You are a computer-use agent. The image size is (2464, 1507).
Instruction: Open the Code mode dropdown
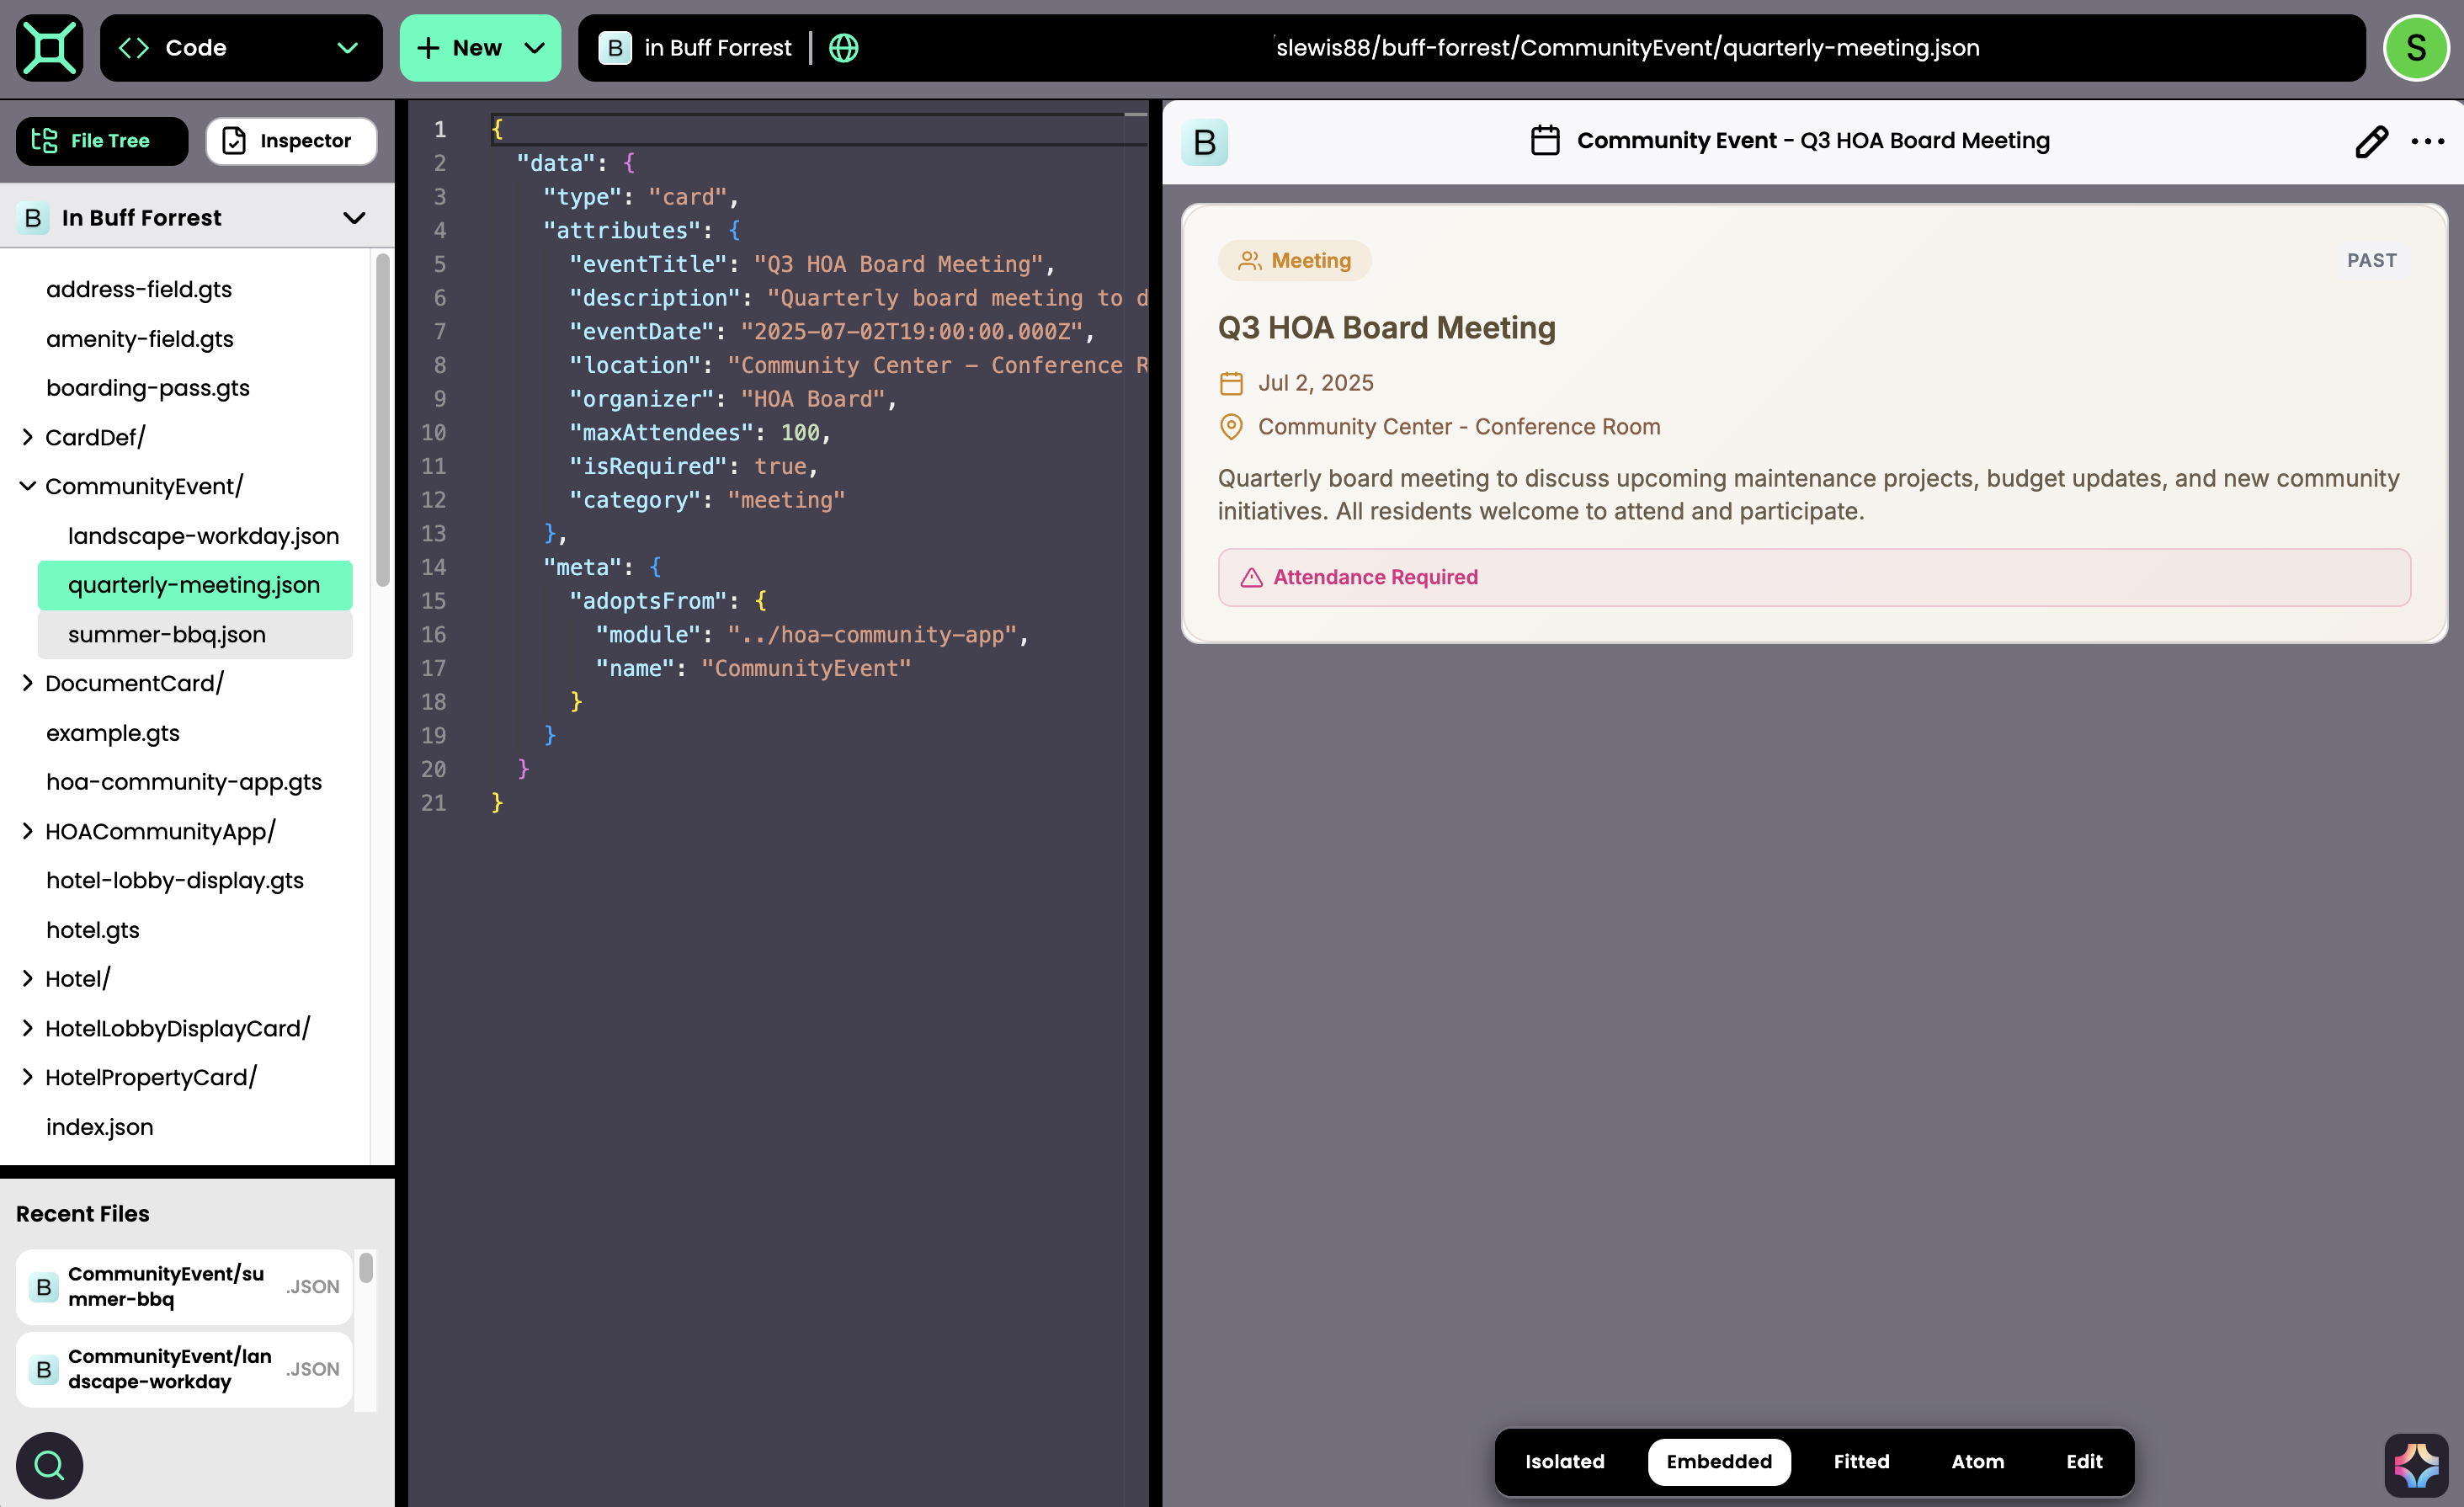[241, 47]
